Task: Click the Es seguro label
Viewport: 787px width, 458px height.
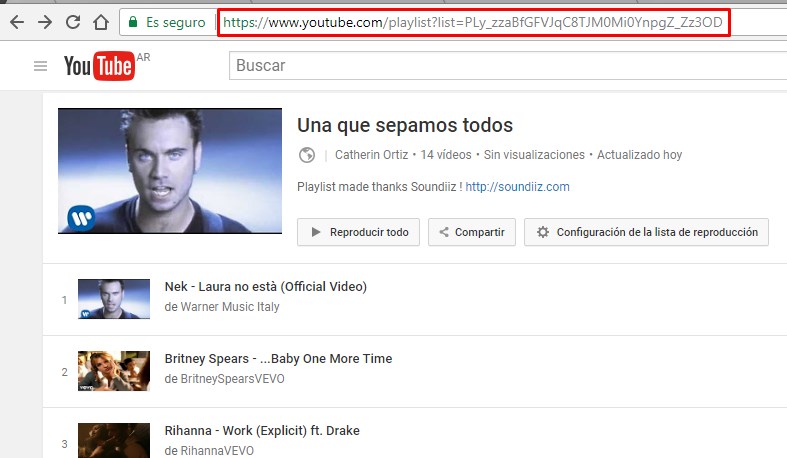Action: coord(176,23)
